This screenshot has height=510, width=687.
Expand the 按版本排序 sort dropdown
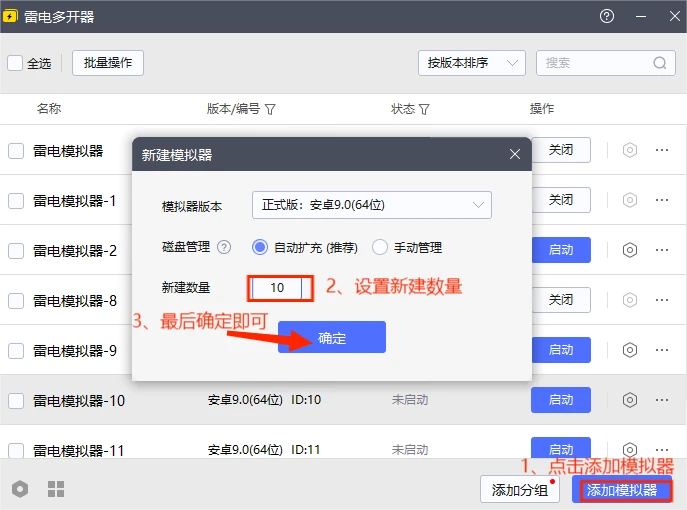pyautogui.click(x=472, y=63)
